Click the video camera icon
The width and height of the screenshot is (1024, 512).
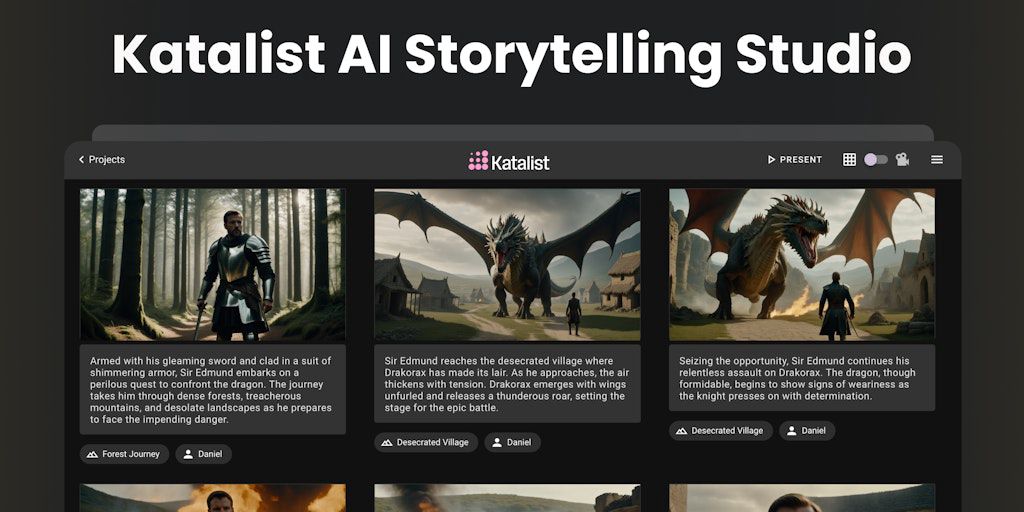click(x=902, y=159)
